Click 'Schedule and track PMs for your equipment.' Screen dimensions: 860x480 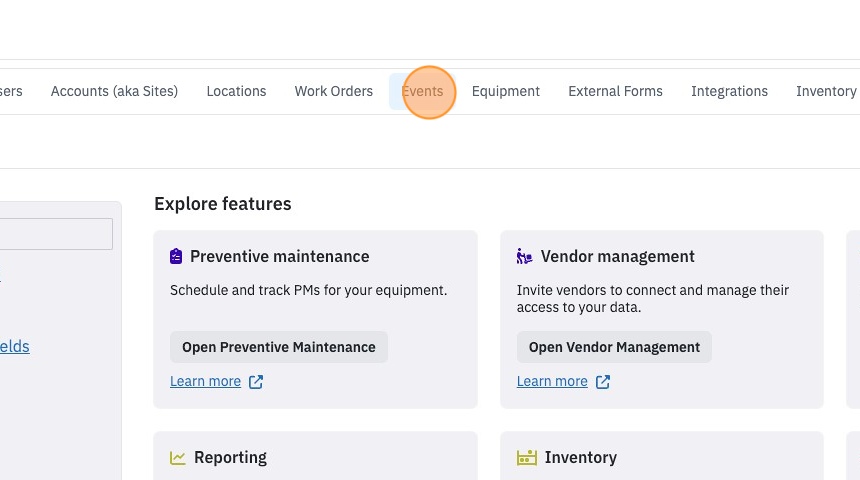pos(308,290)
